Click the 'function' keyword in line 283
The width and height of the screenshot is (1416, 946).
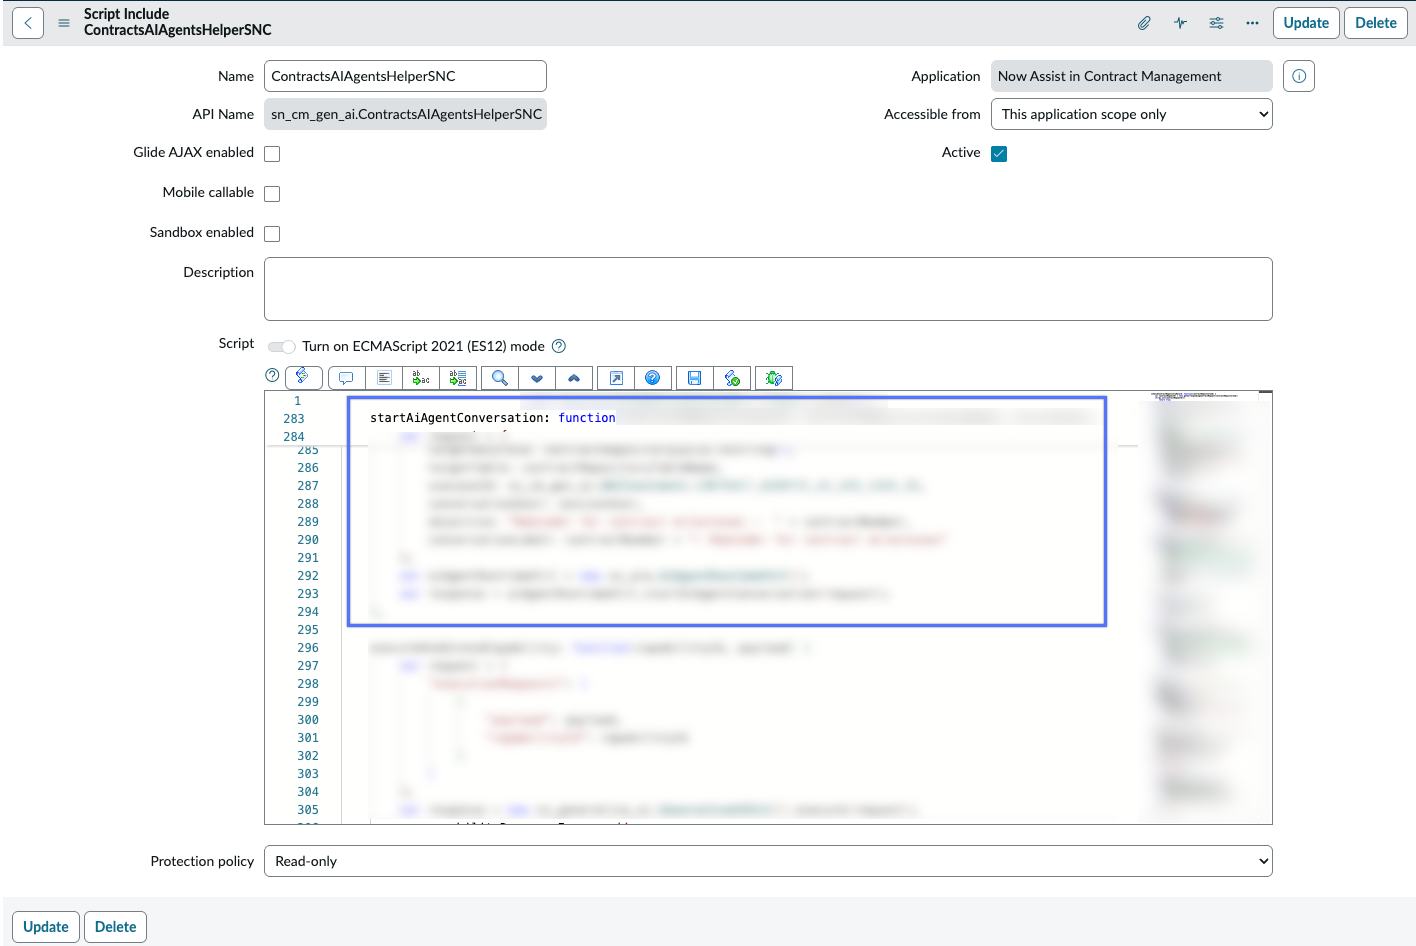587,418
